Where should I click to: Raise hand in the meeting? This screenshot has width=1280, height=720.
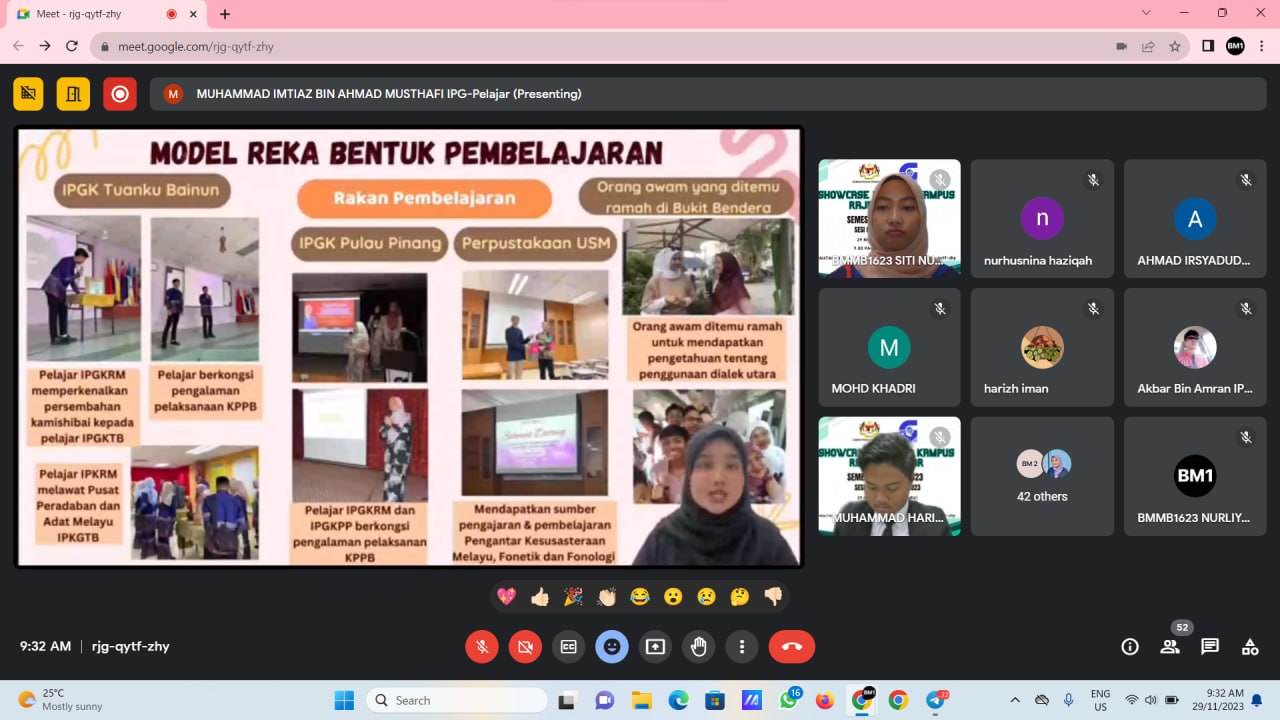[698, 647]
